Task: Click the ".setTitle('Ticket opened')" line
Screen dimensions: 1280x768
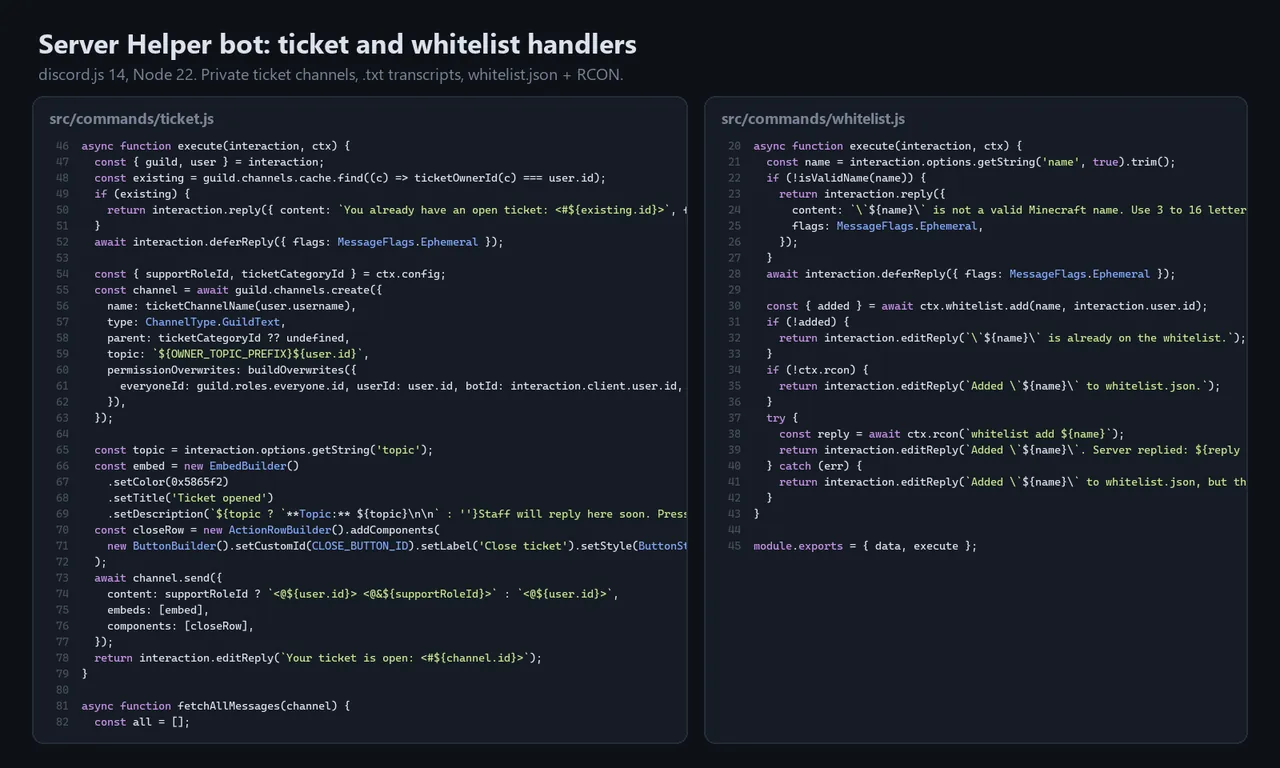Action: pyautogui.click(x=190, y=498)
